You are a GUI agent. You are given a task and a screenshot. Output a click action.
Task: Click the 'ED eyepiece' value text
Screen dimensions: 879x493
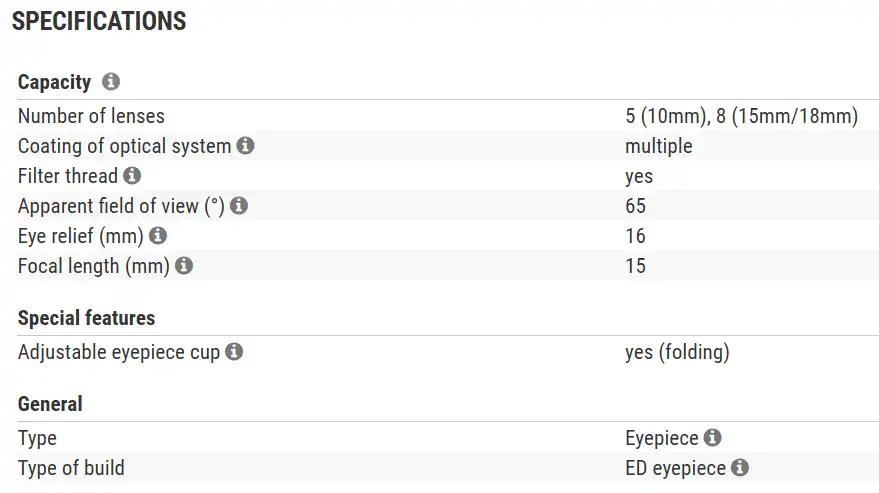pyautogui.click(x=675, y=468)
